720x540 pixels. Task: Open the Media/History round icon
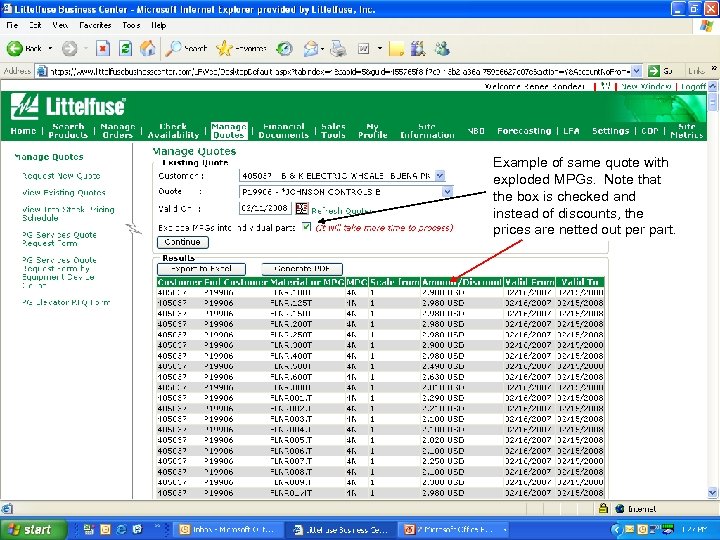point(285,48)
